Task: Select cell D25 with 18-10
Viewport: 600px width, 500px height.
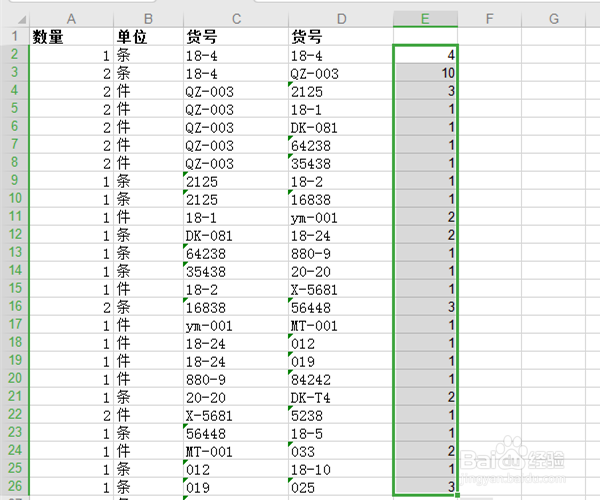Action: click(x=341, y=469)
